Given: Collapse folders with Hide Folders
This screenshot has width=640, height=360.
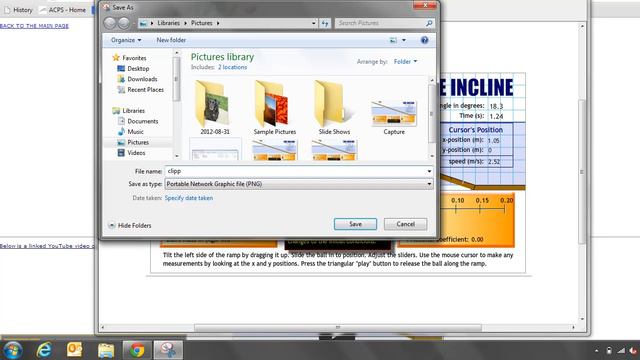Looking at the screenshot, I should tap(130, 225).
